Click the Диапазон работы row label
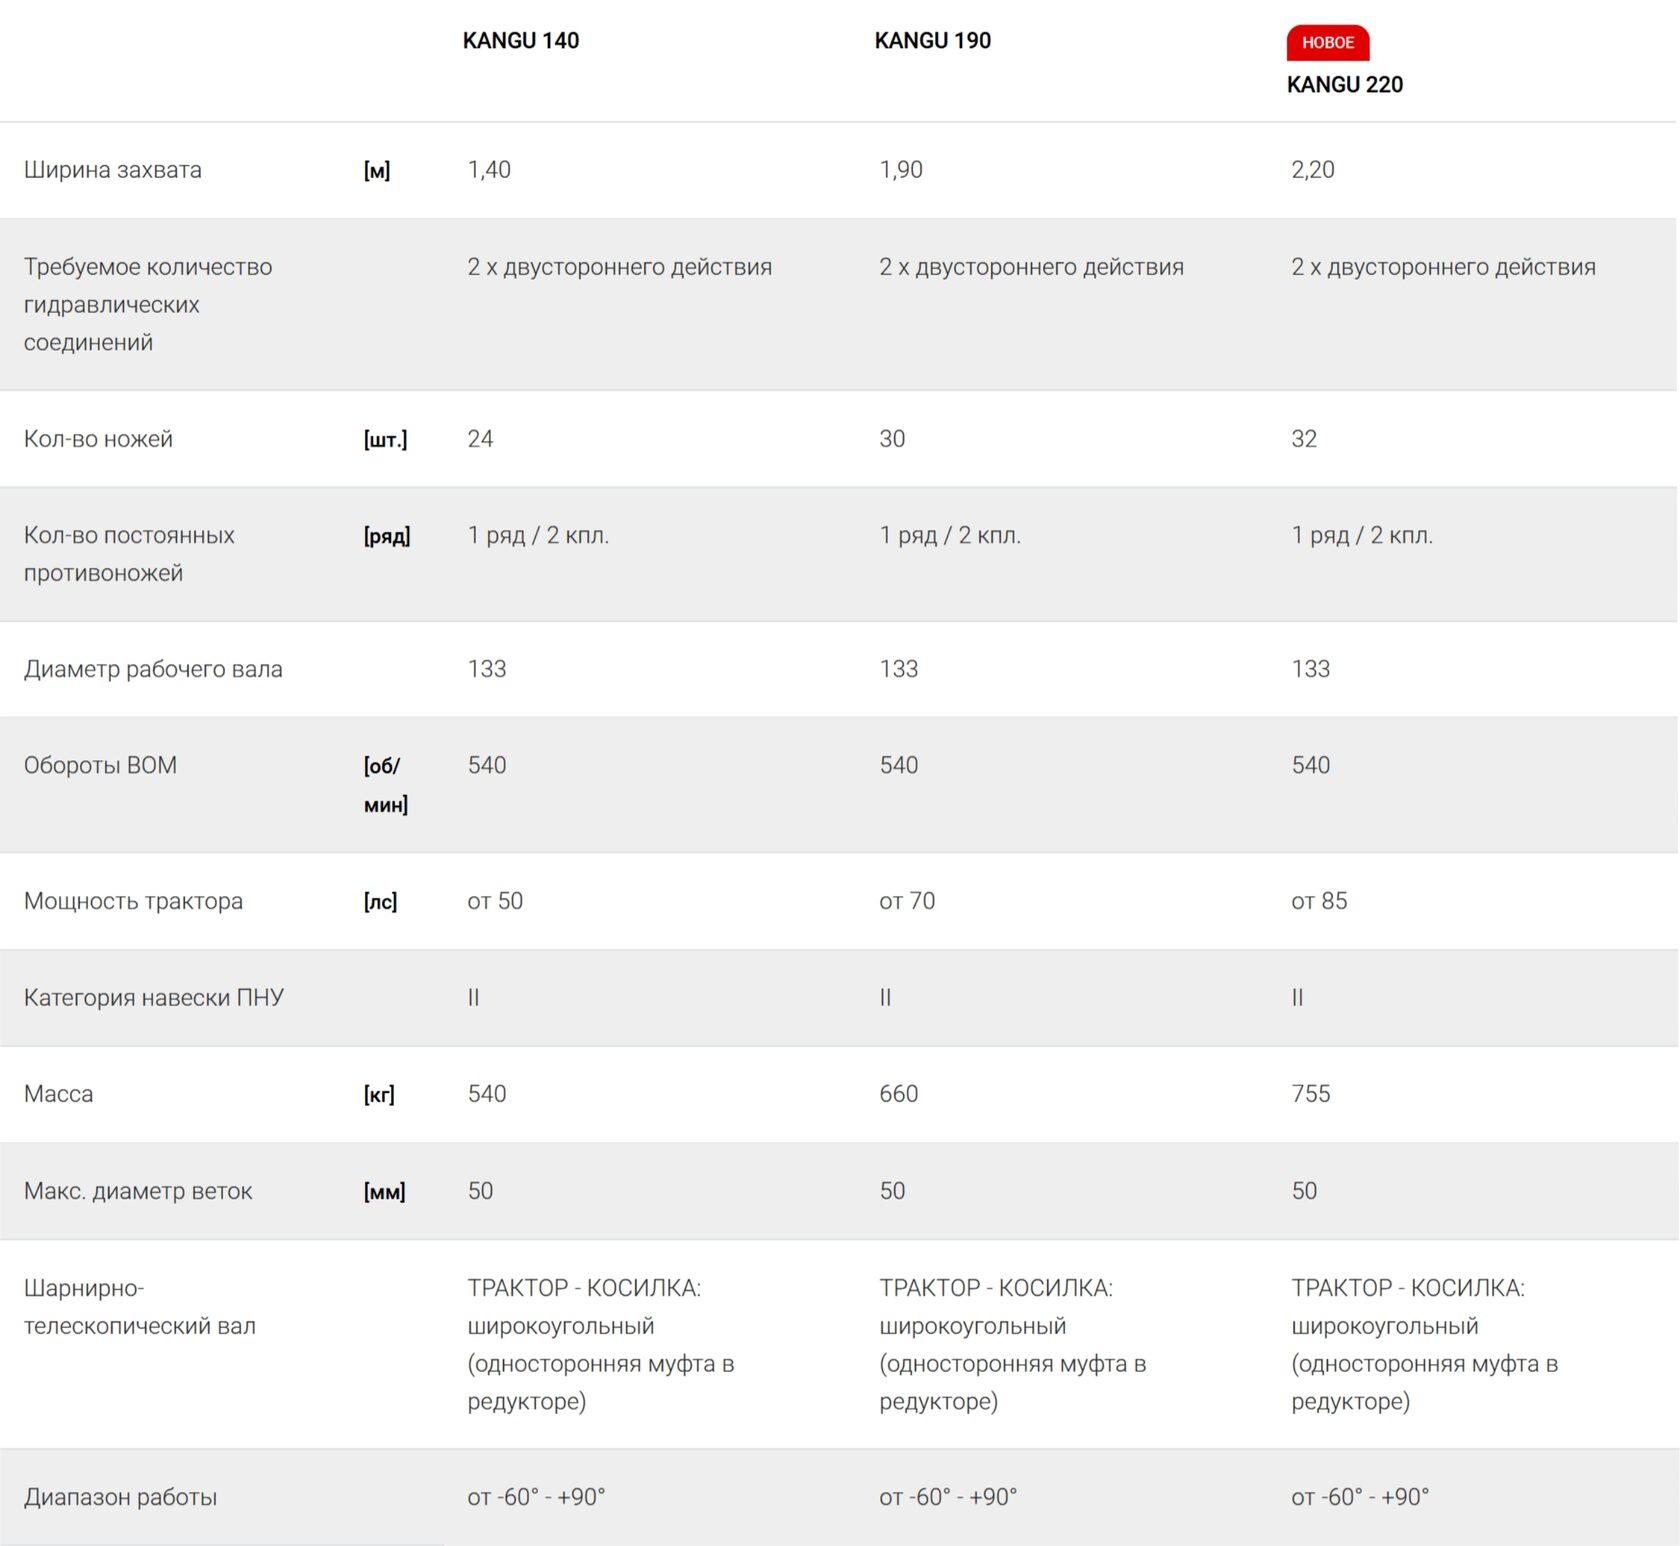The height and width of the screenshot is (1546, 1680). tap(120, 1497)
